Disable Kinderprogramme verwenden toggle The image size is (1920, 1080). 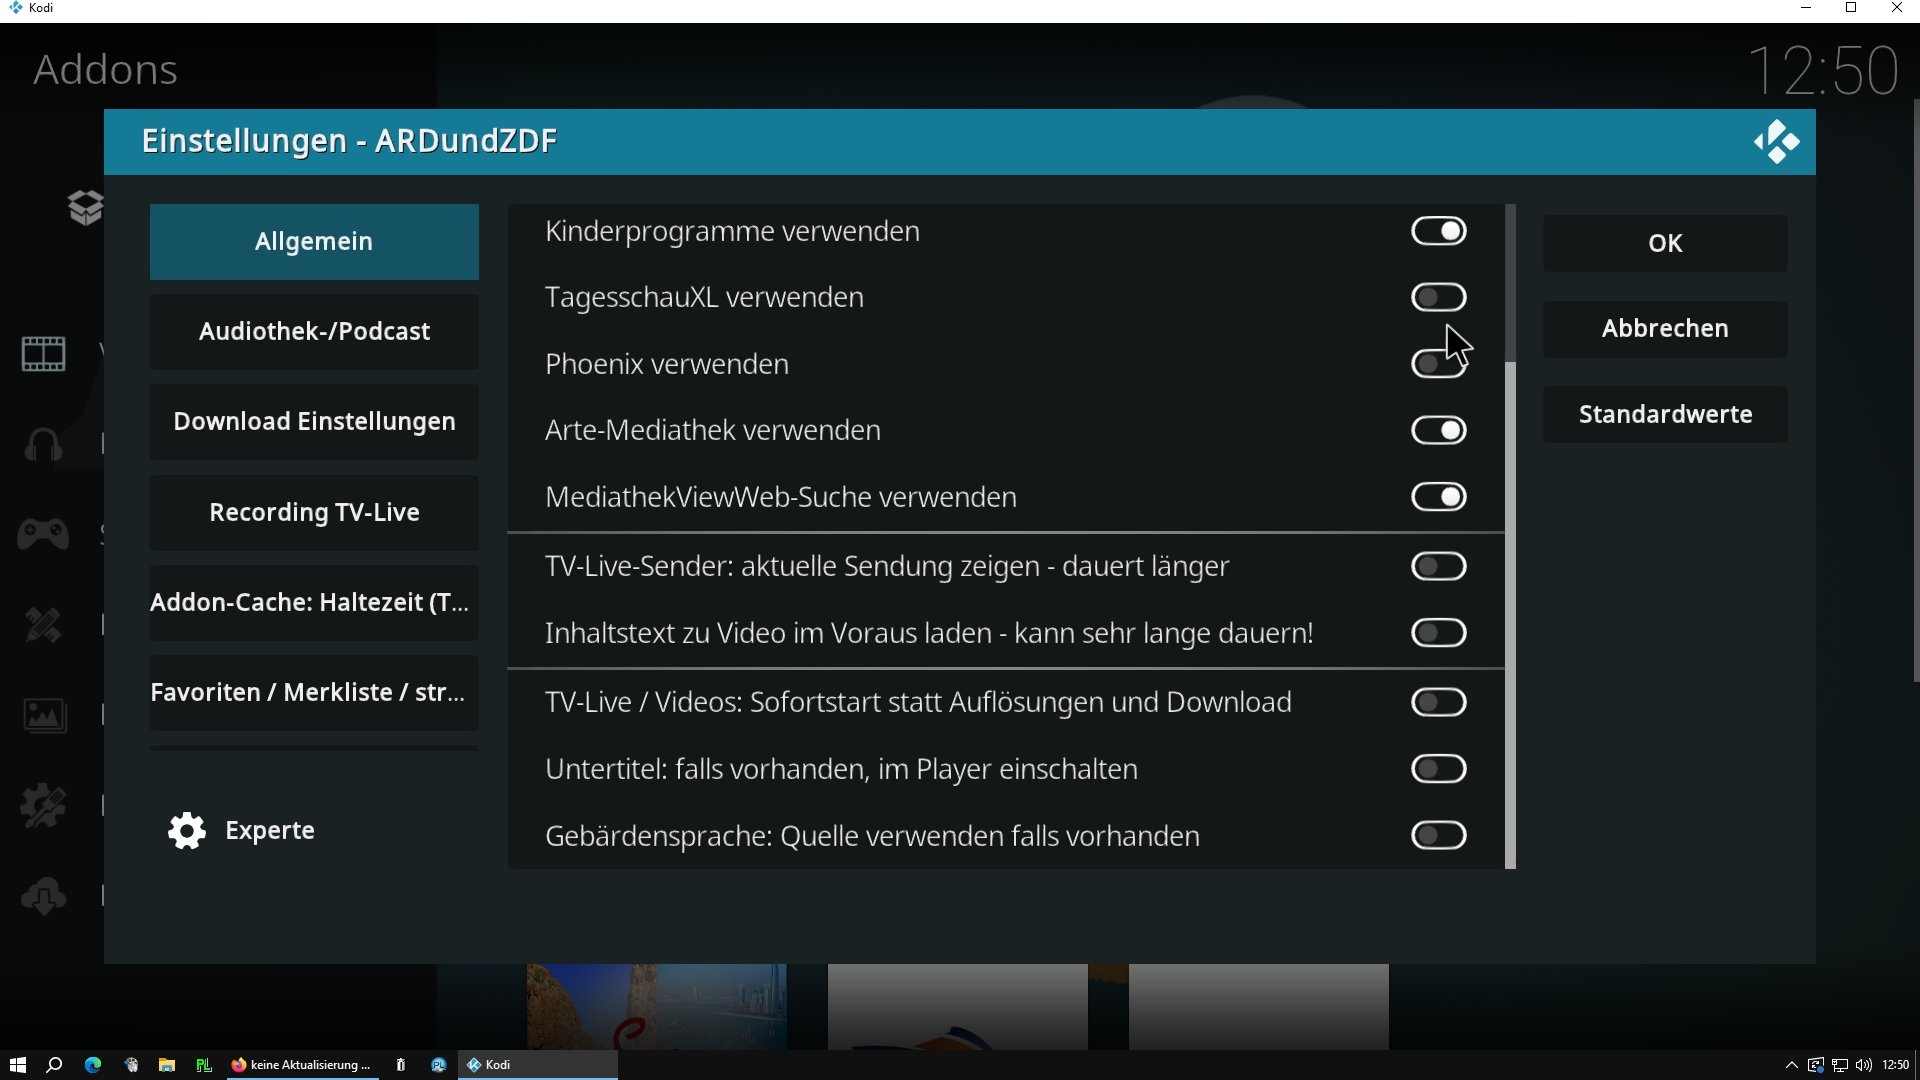coord(1438,231)
